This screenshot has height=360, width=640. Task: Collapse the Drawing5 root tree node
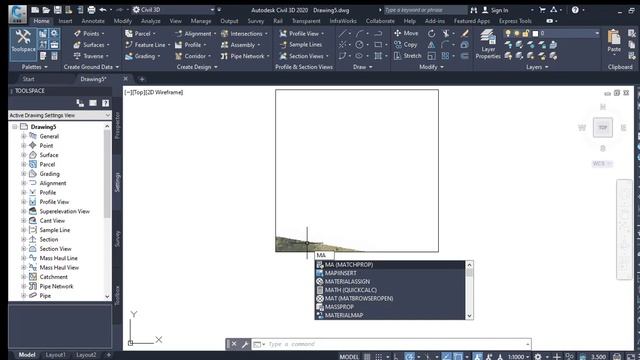pos(15,127)
